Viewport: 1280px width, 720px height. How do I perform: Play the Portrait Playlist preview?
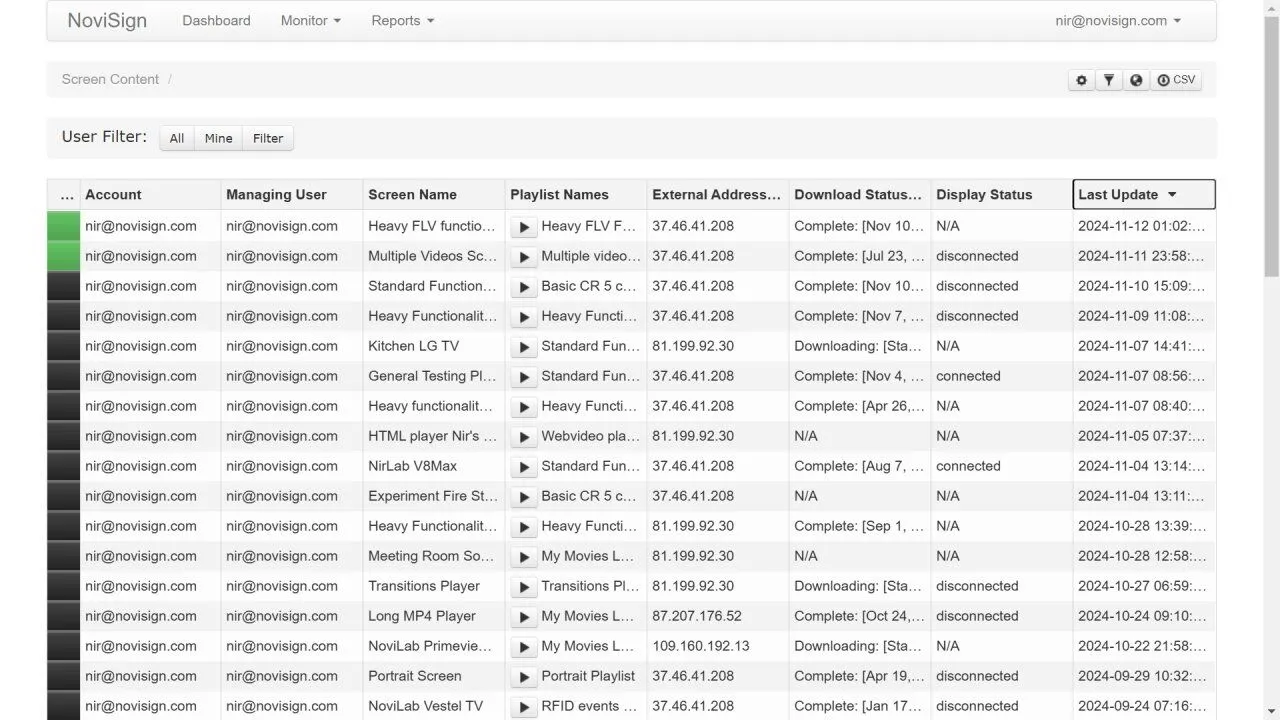click(524, 677)
